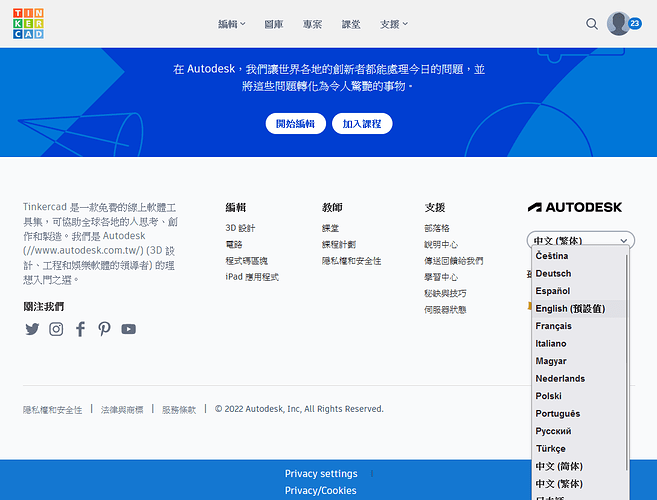This screenshot has width=657, height=500.
Task: Open the user profile avatar
Action: click(618, 23)
